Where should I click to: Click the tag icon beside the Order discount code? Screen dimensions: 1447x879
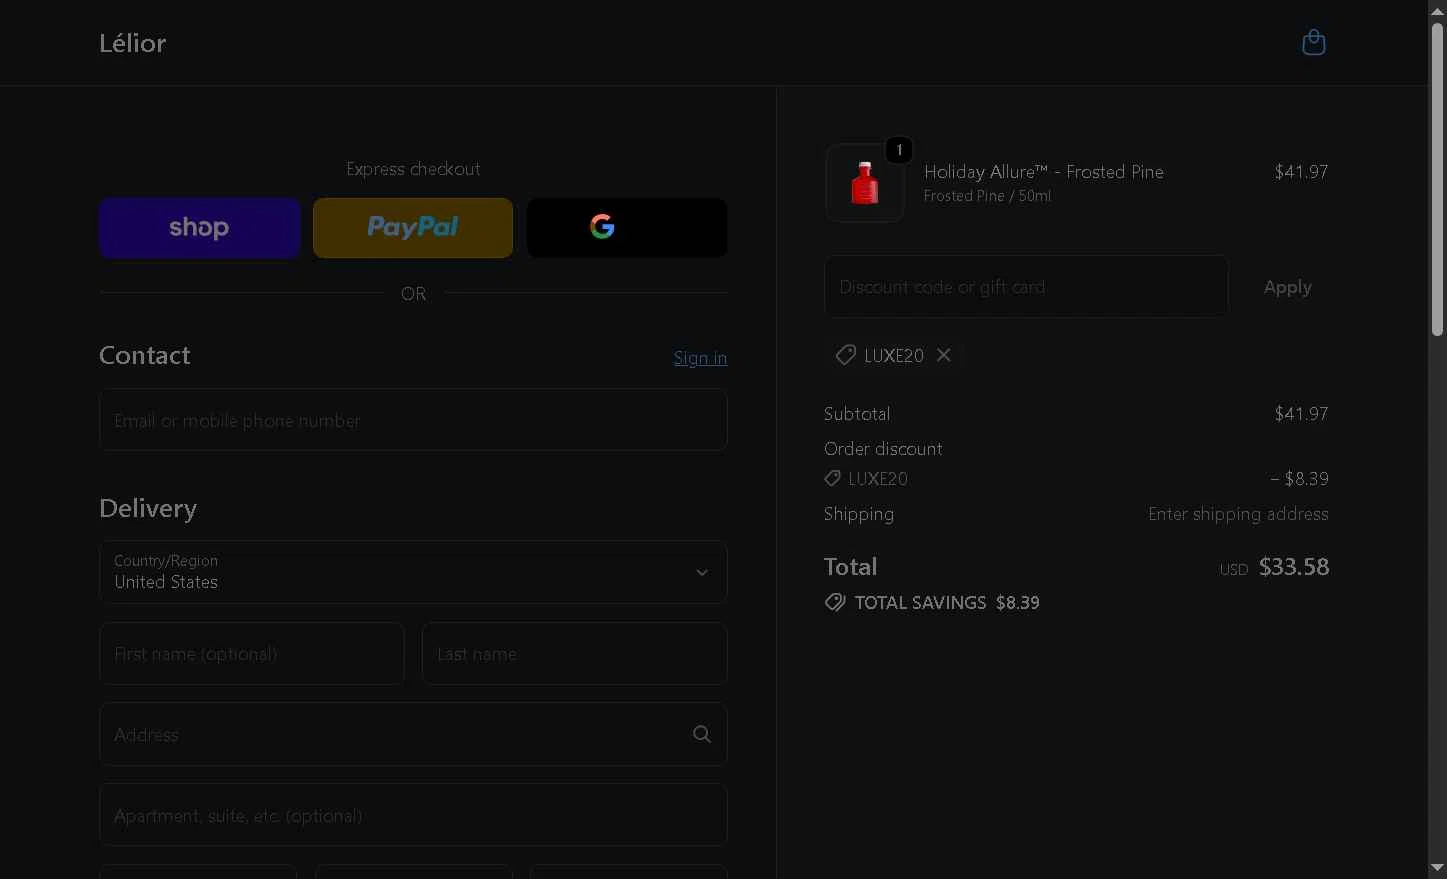coord(832,479)
